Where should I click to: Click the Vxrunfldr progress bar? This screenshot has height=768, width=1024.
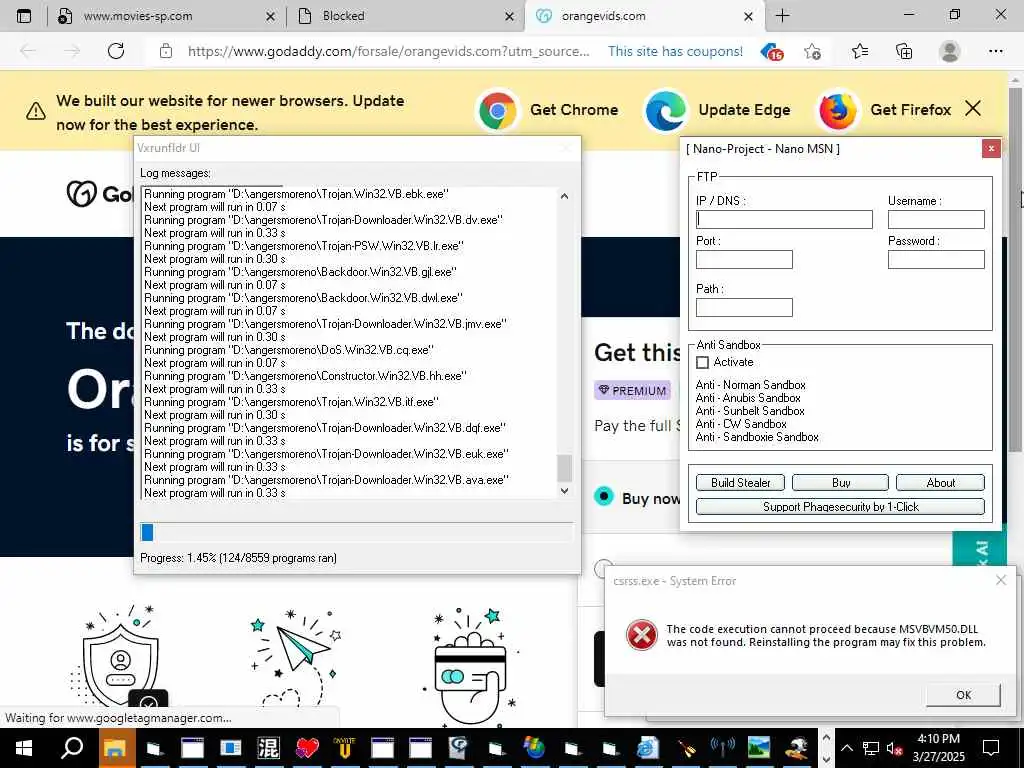357,532
